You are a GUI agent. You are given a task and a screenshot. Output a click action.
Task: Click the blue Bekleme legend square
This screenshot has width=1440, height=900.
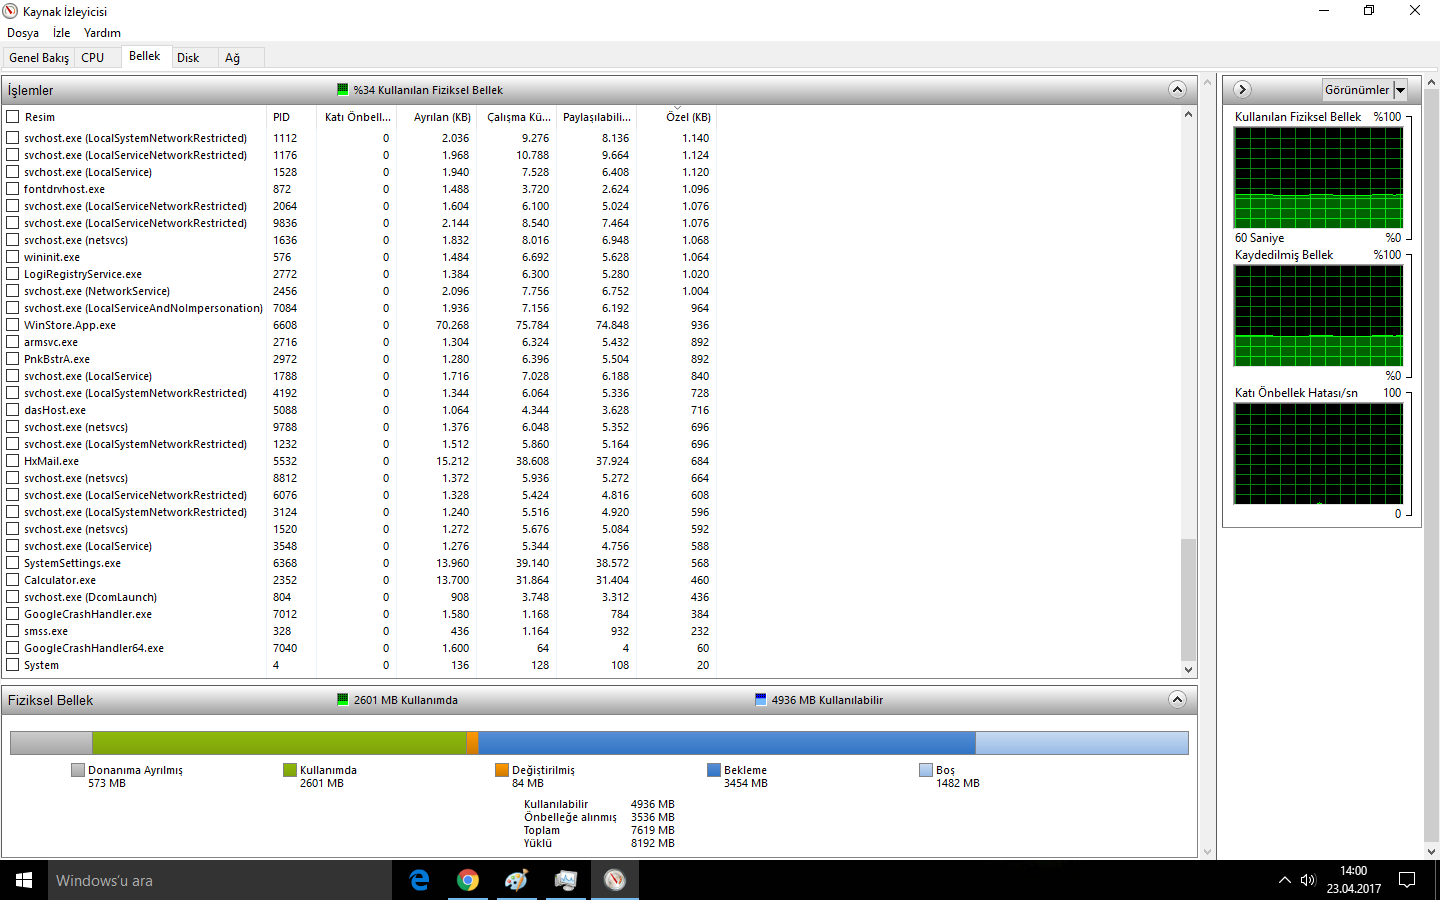click(714, 770)
